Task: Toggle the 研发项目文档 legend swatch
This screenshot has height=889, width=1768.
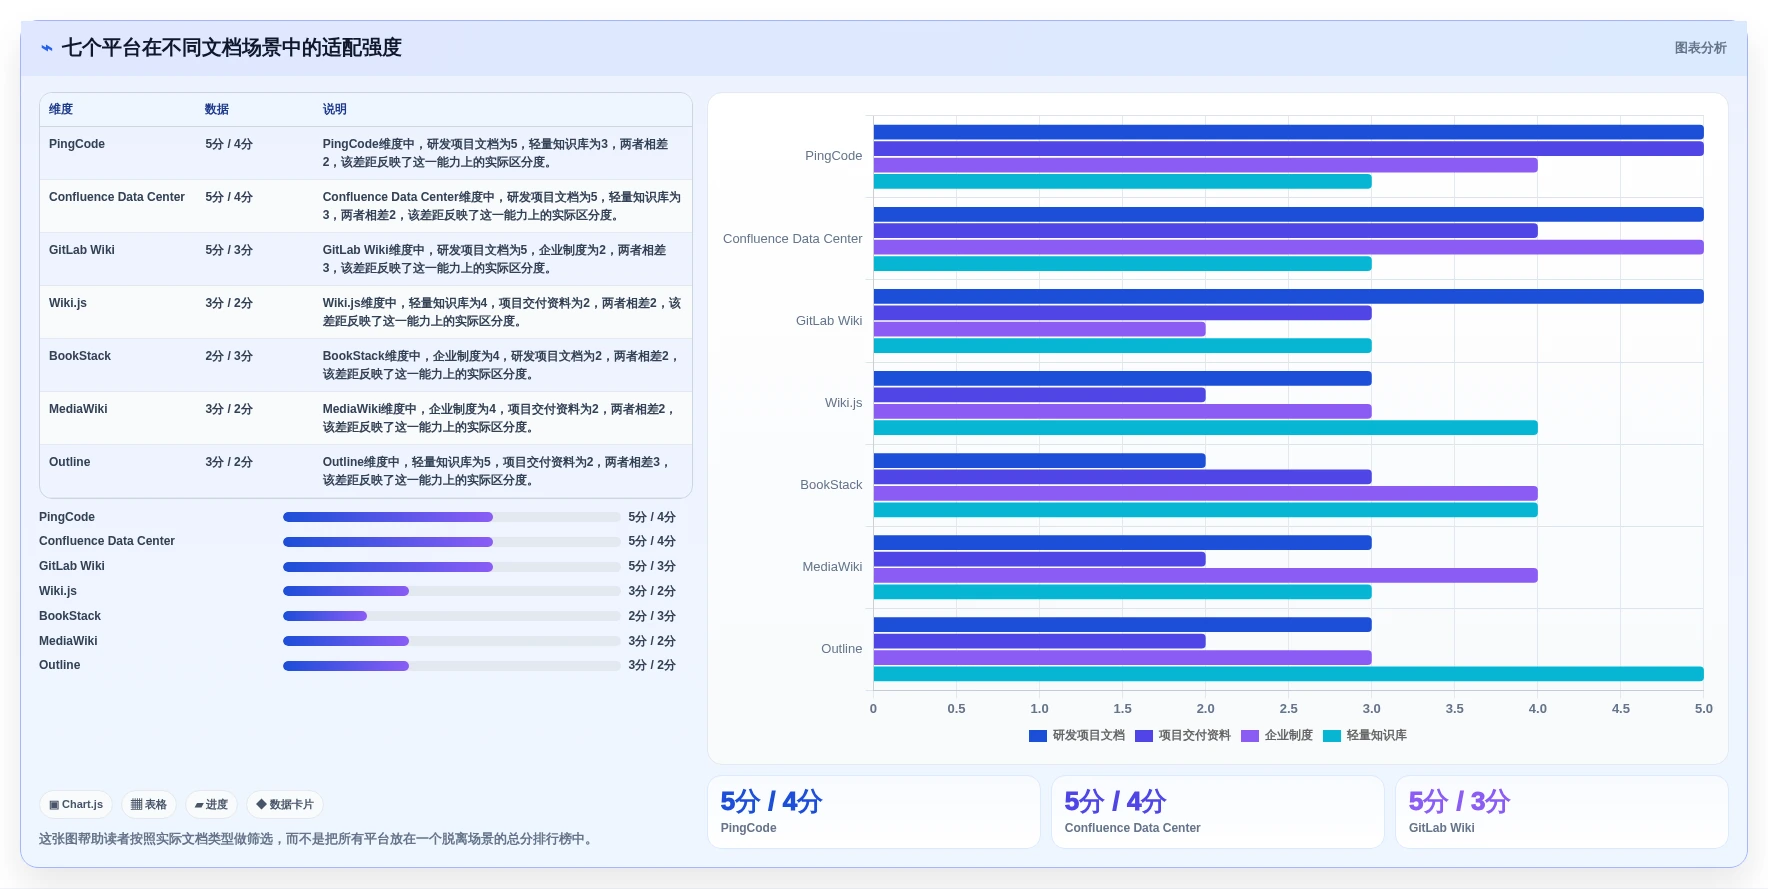Action: (x=1038, y=736)
